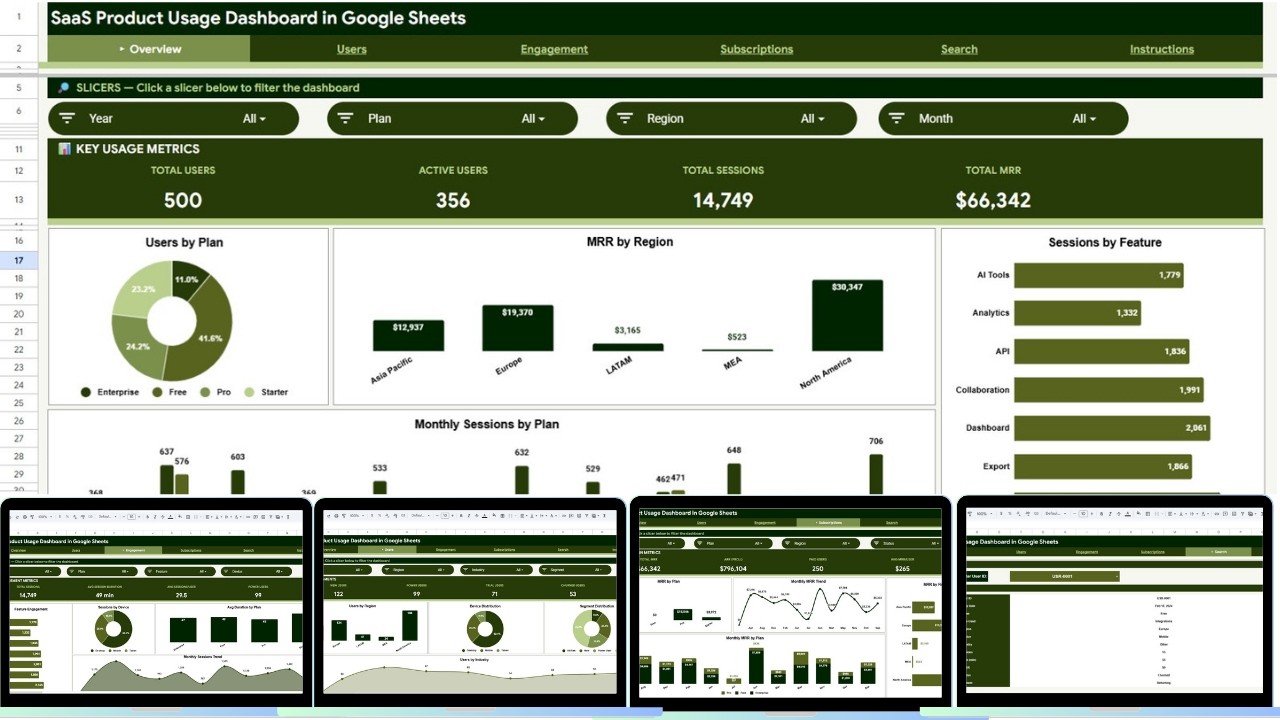Open the Engagement tab tablet preview
Screen dimensions: 1280x720
coord(155,601)
